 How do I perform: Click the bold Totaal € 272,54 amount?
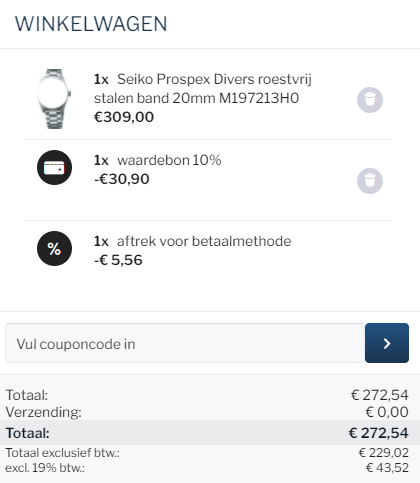tap(378, 433)
